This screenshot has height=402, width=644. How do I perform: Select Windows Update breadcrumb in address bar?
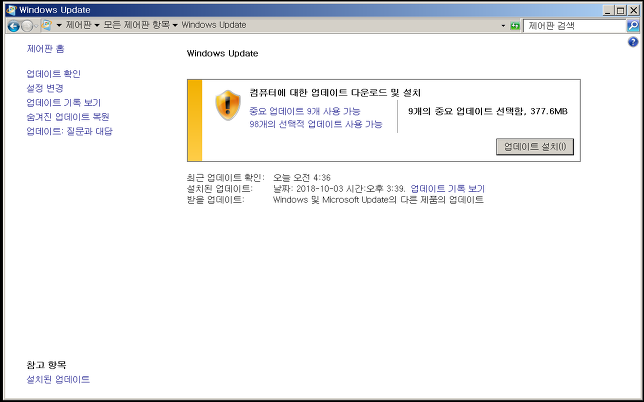pyautogui.click(x=214, y=25)
